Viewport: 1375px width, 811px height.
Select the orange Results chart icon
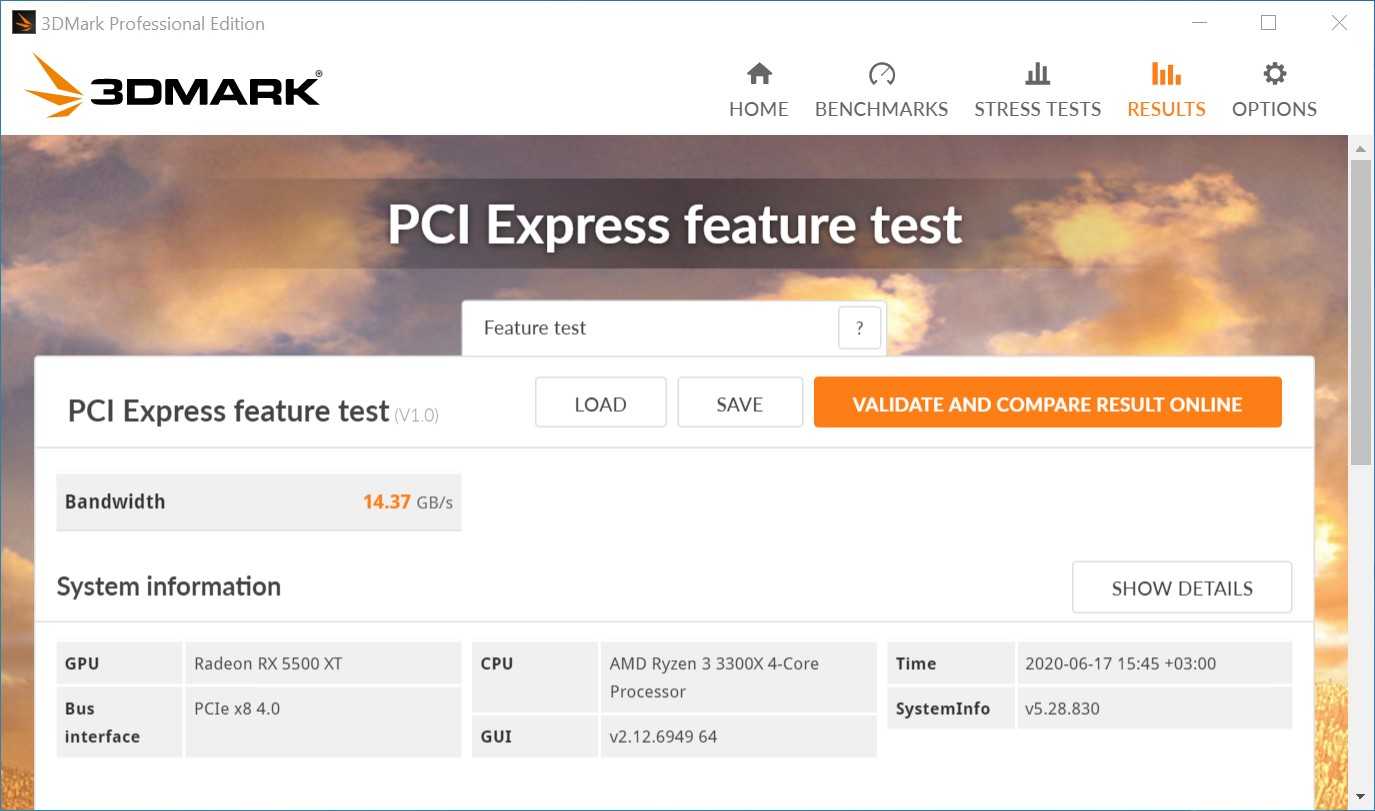[1166, 74]
